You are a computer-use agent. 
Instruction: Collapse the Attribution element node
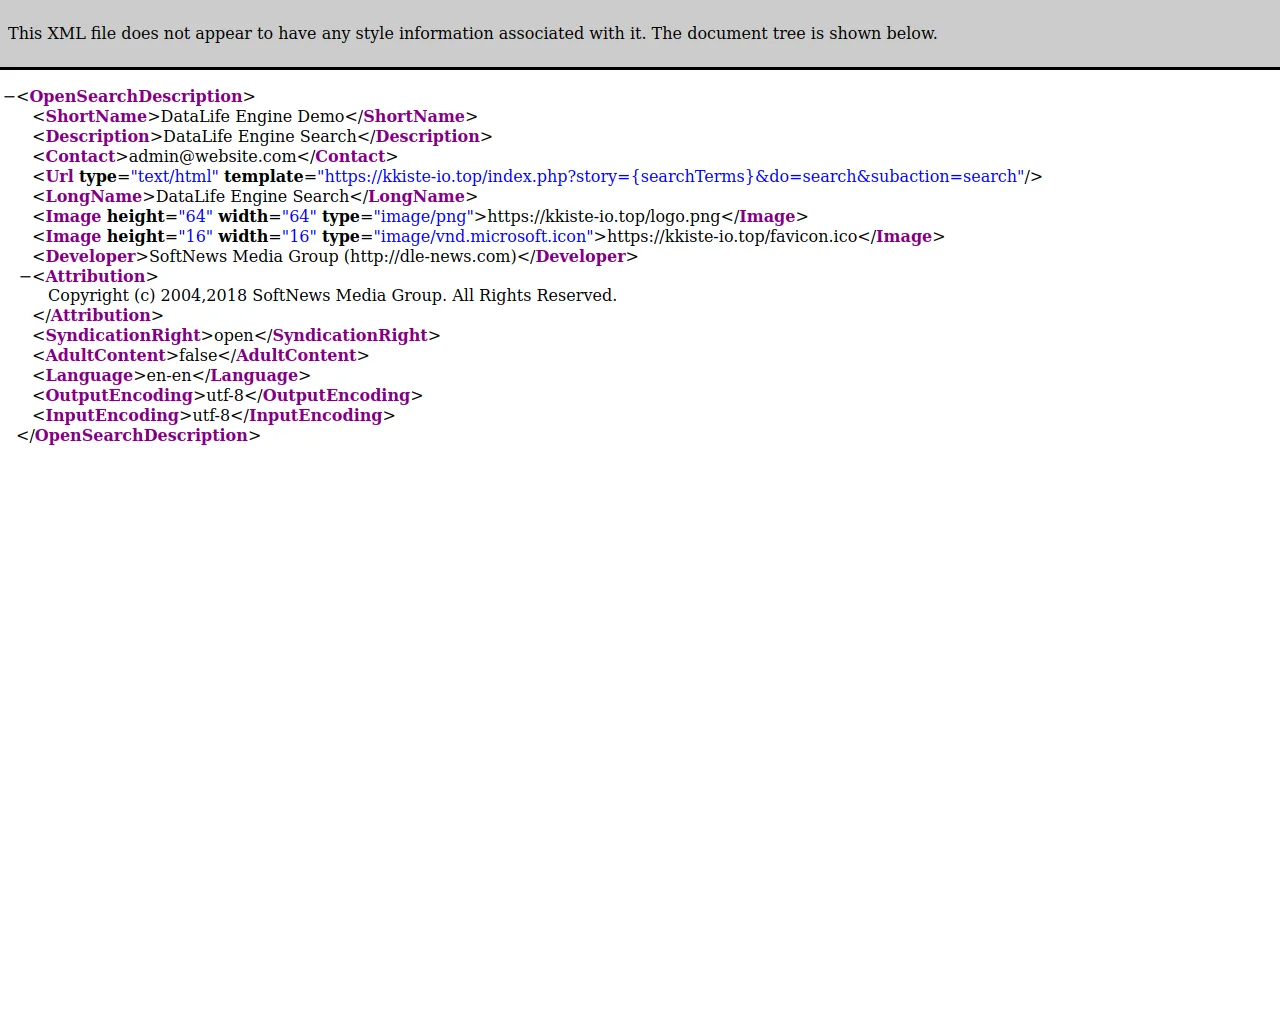point(25,277)
